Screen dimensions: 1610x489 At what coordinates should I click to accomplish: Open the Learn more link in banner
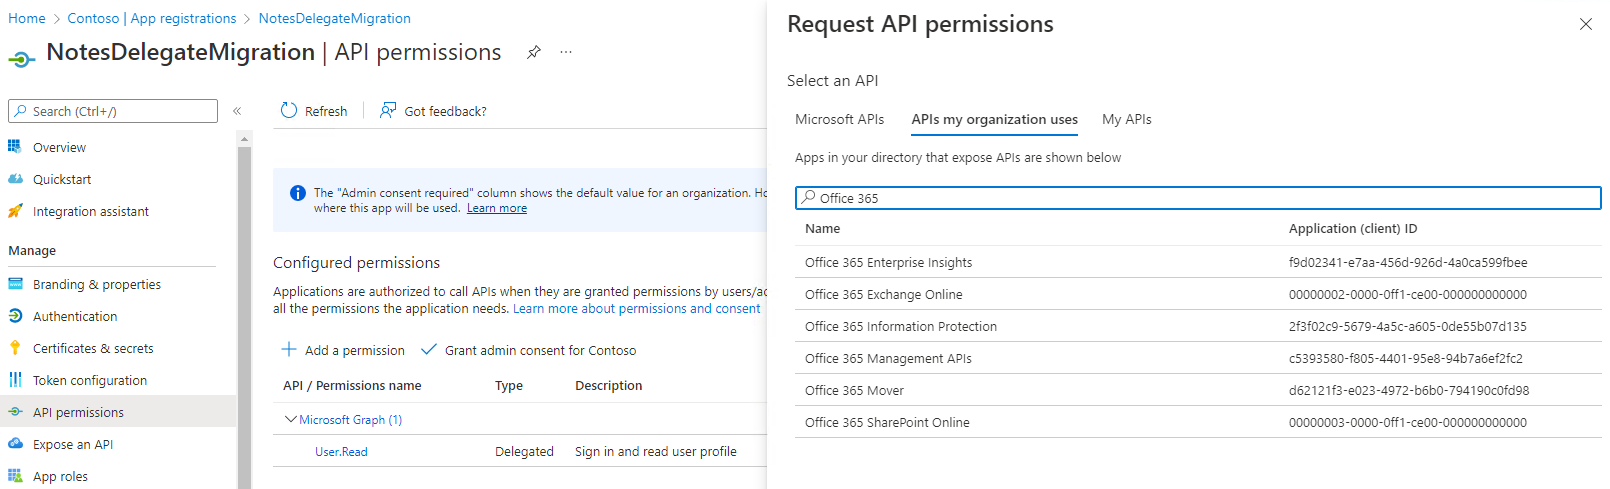coord(496,208)
